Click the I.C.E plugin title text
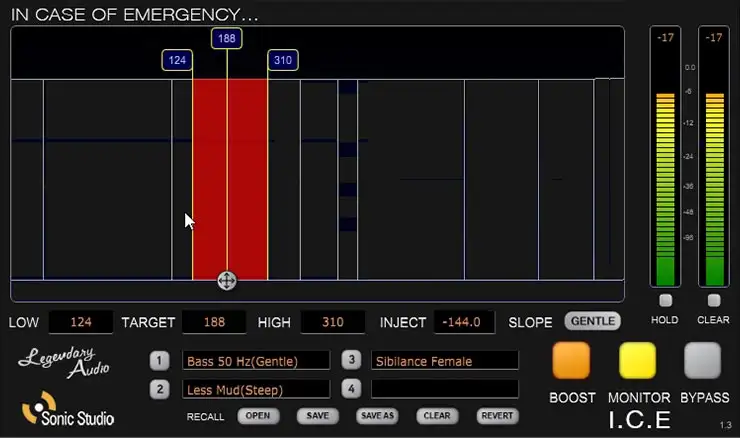 (x=639, y=420)
